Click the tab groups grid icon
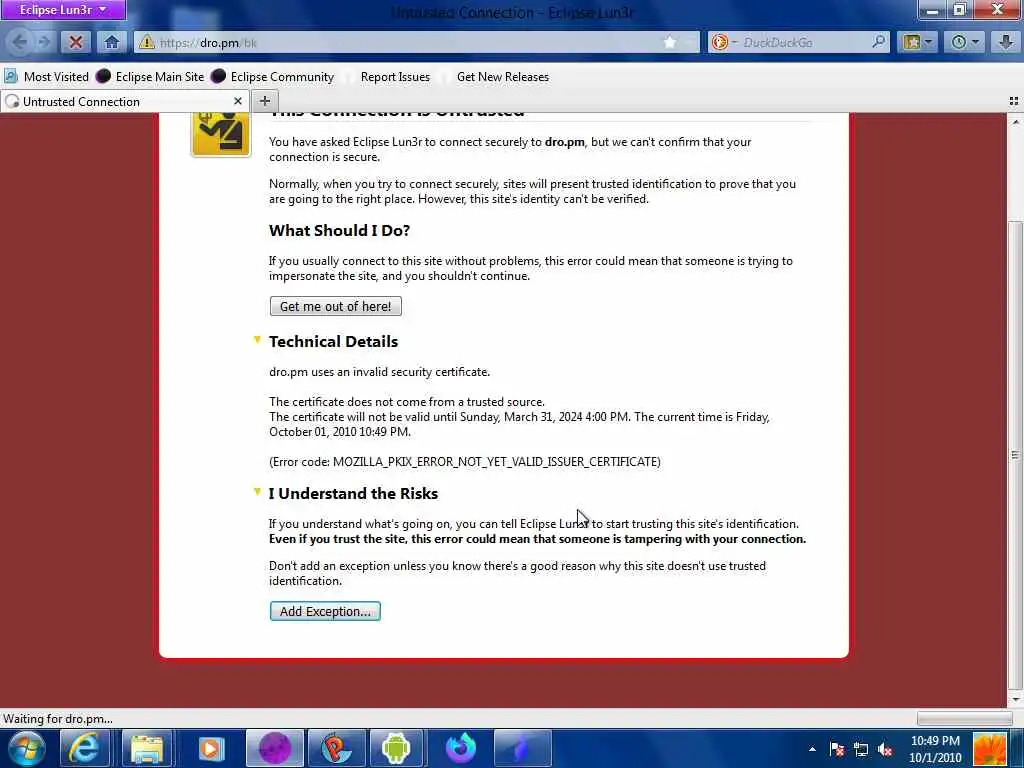The image size is (1024, 768). [1014, 101]
